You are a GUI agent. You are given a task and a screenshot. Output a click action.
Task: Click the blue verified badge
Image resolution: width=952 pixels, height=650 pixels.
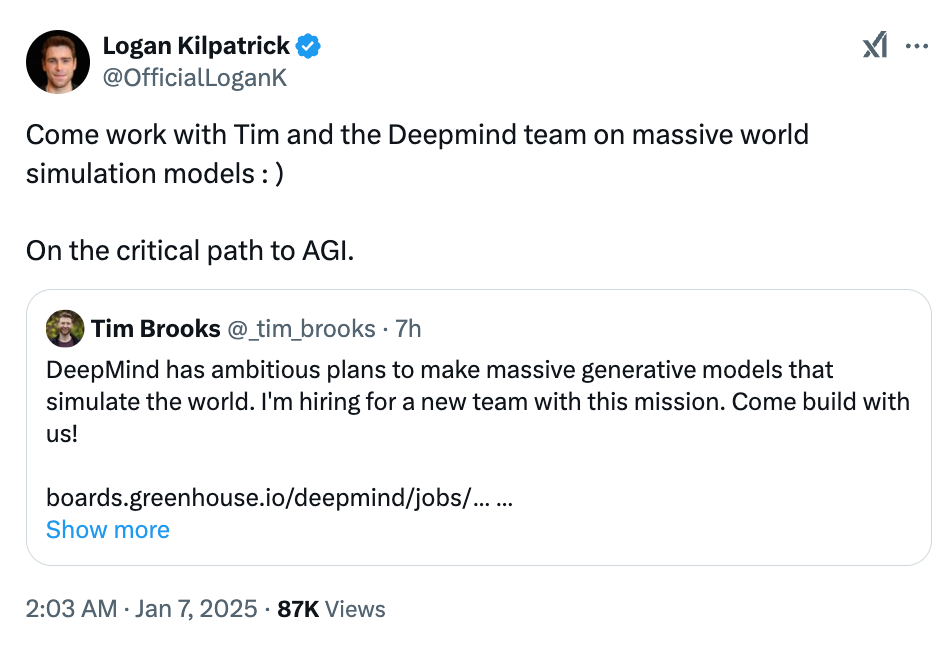(x=308, y=46)
